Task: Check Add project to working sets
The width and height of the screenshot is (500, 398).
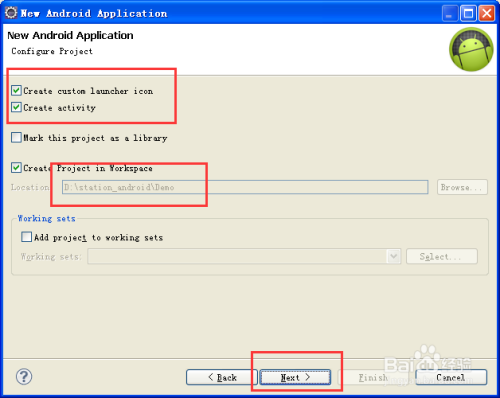Action: pos(26,237)
